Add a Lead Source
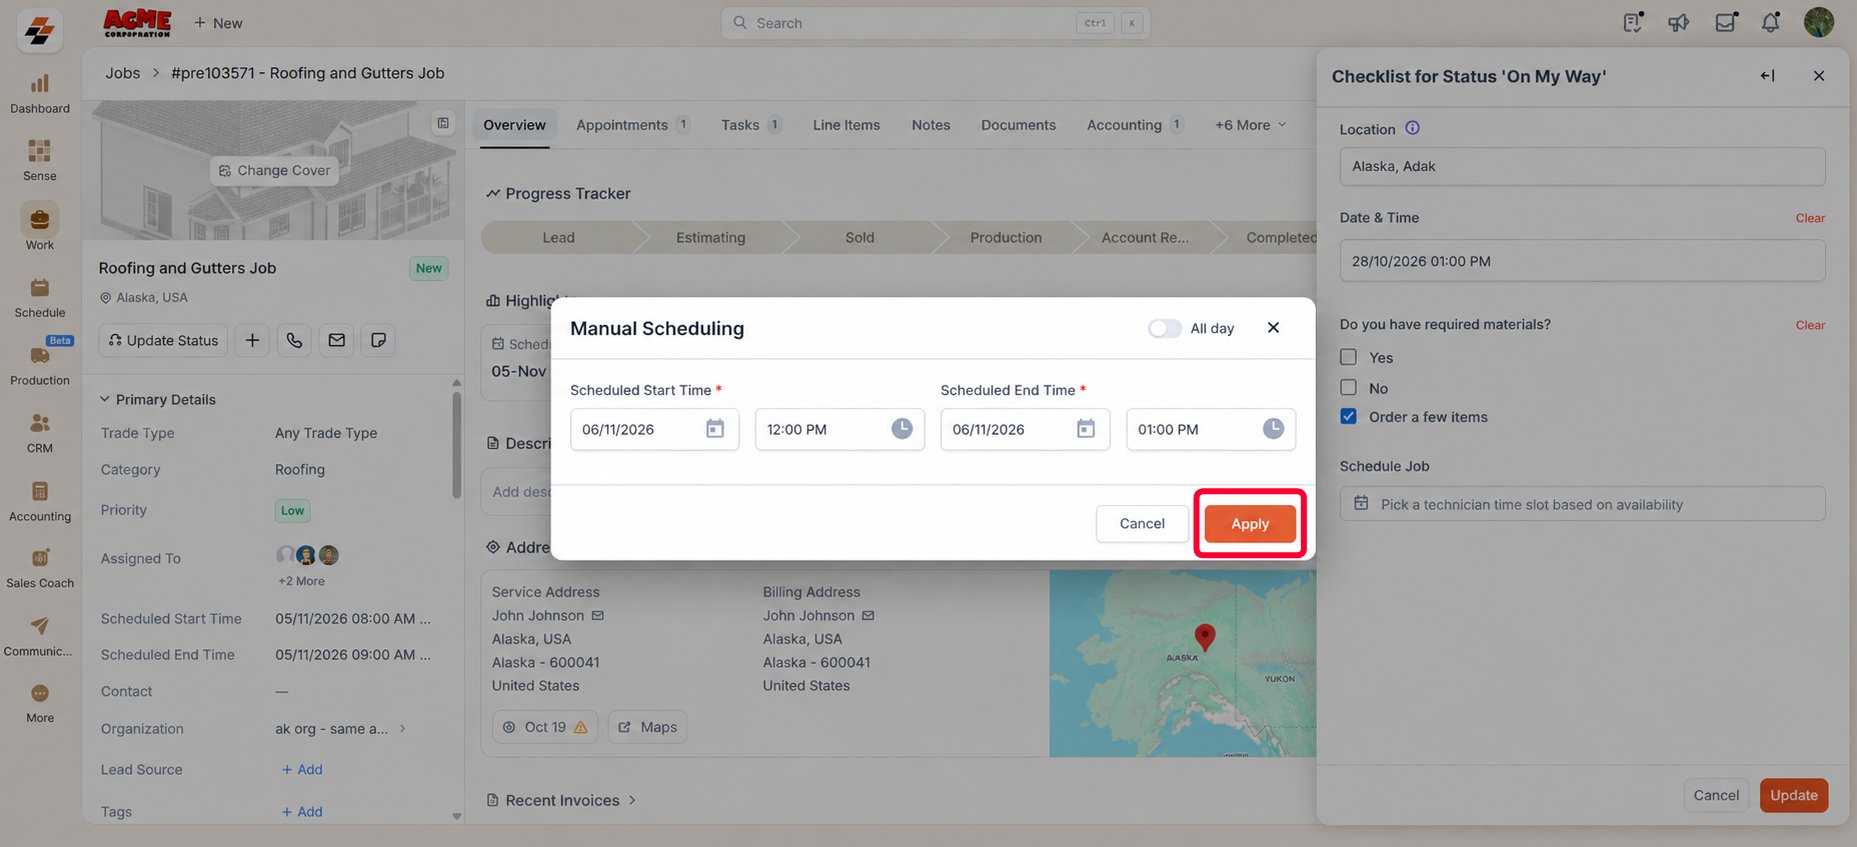This screenshot has width=1857, height=847. pyautogui.click(x=302, y=769)
